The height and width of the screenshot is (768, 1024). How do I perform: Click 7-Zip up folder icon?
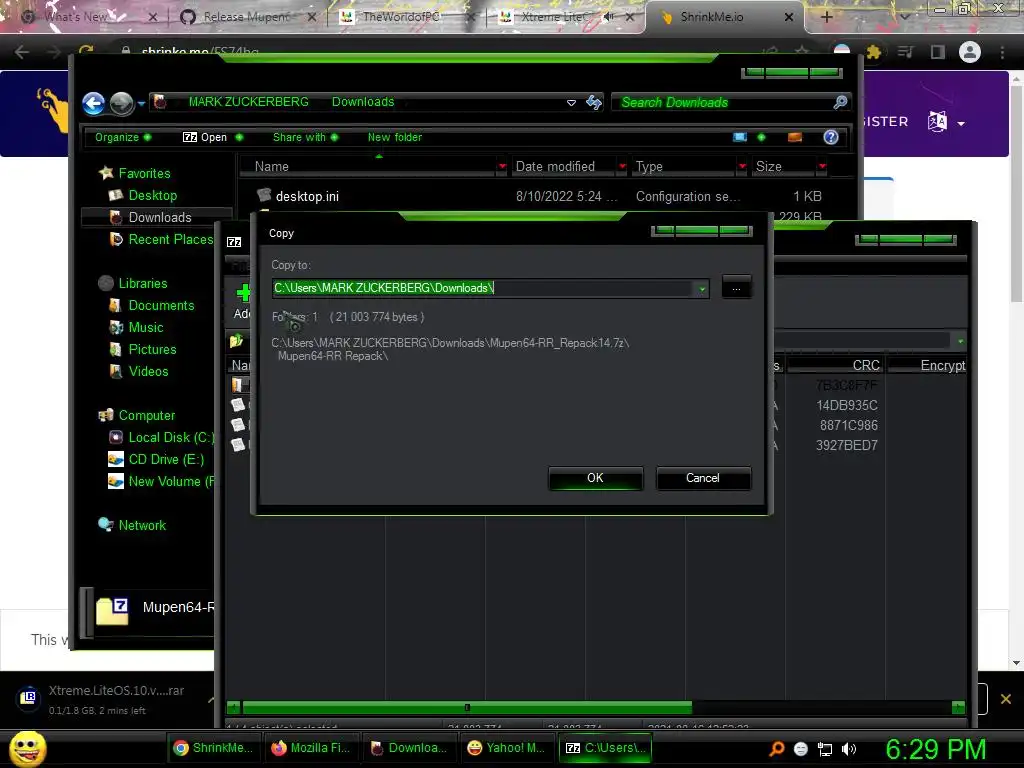click(x=236, y=341)
